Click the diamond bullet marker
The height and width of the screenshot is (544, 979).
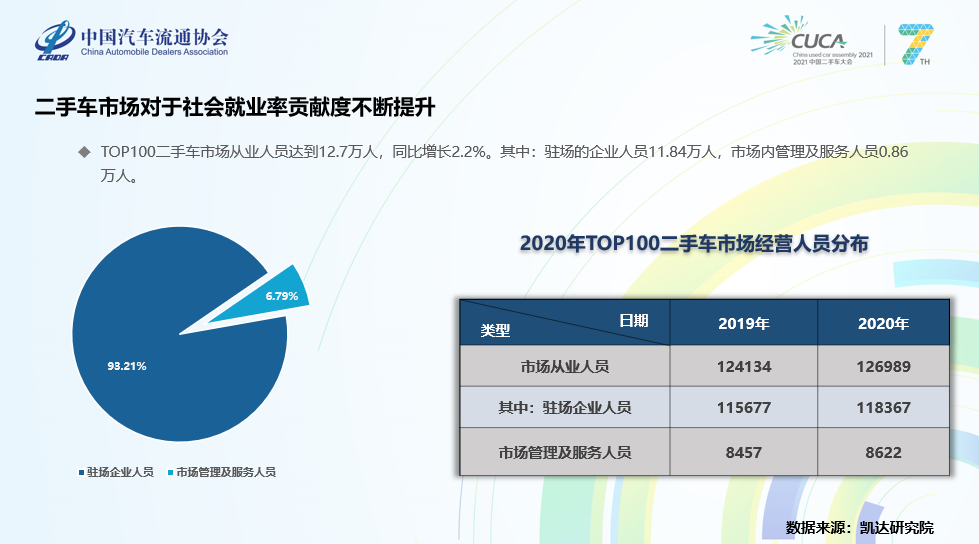pos(84,152)
